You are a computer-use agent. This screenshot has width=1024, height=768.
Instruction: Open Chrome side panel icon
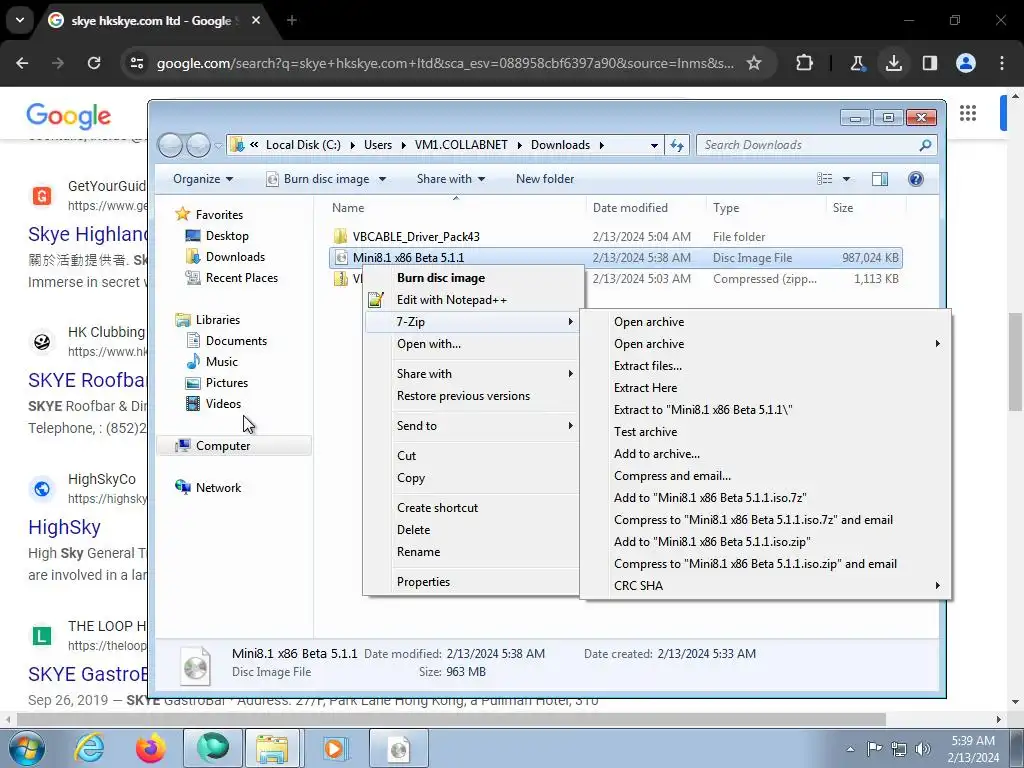[930, 63]
